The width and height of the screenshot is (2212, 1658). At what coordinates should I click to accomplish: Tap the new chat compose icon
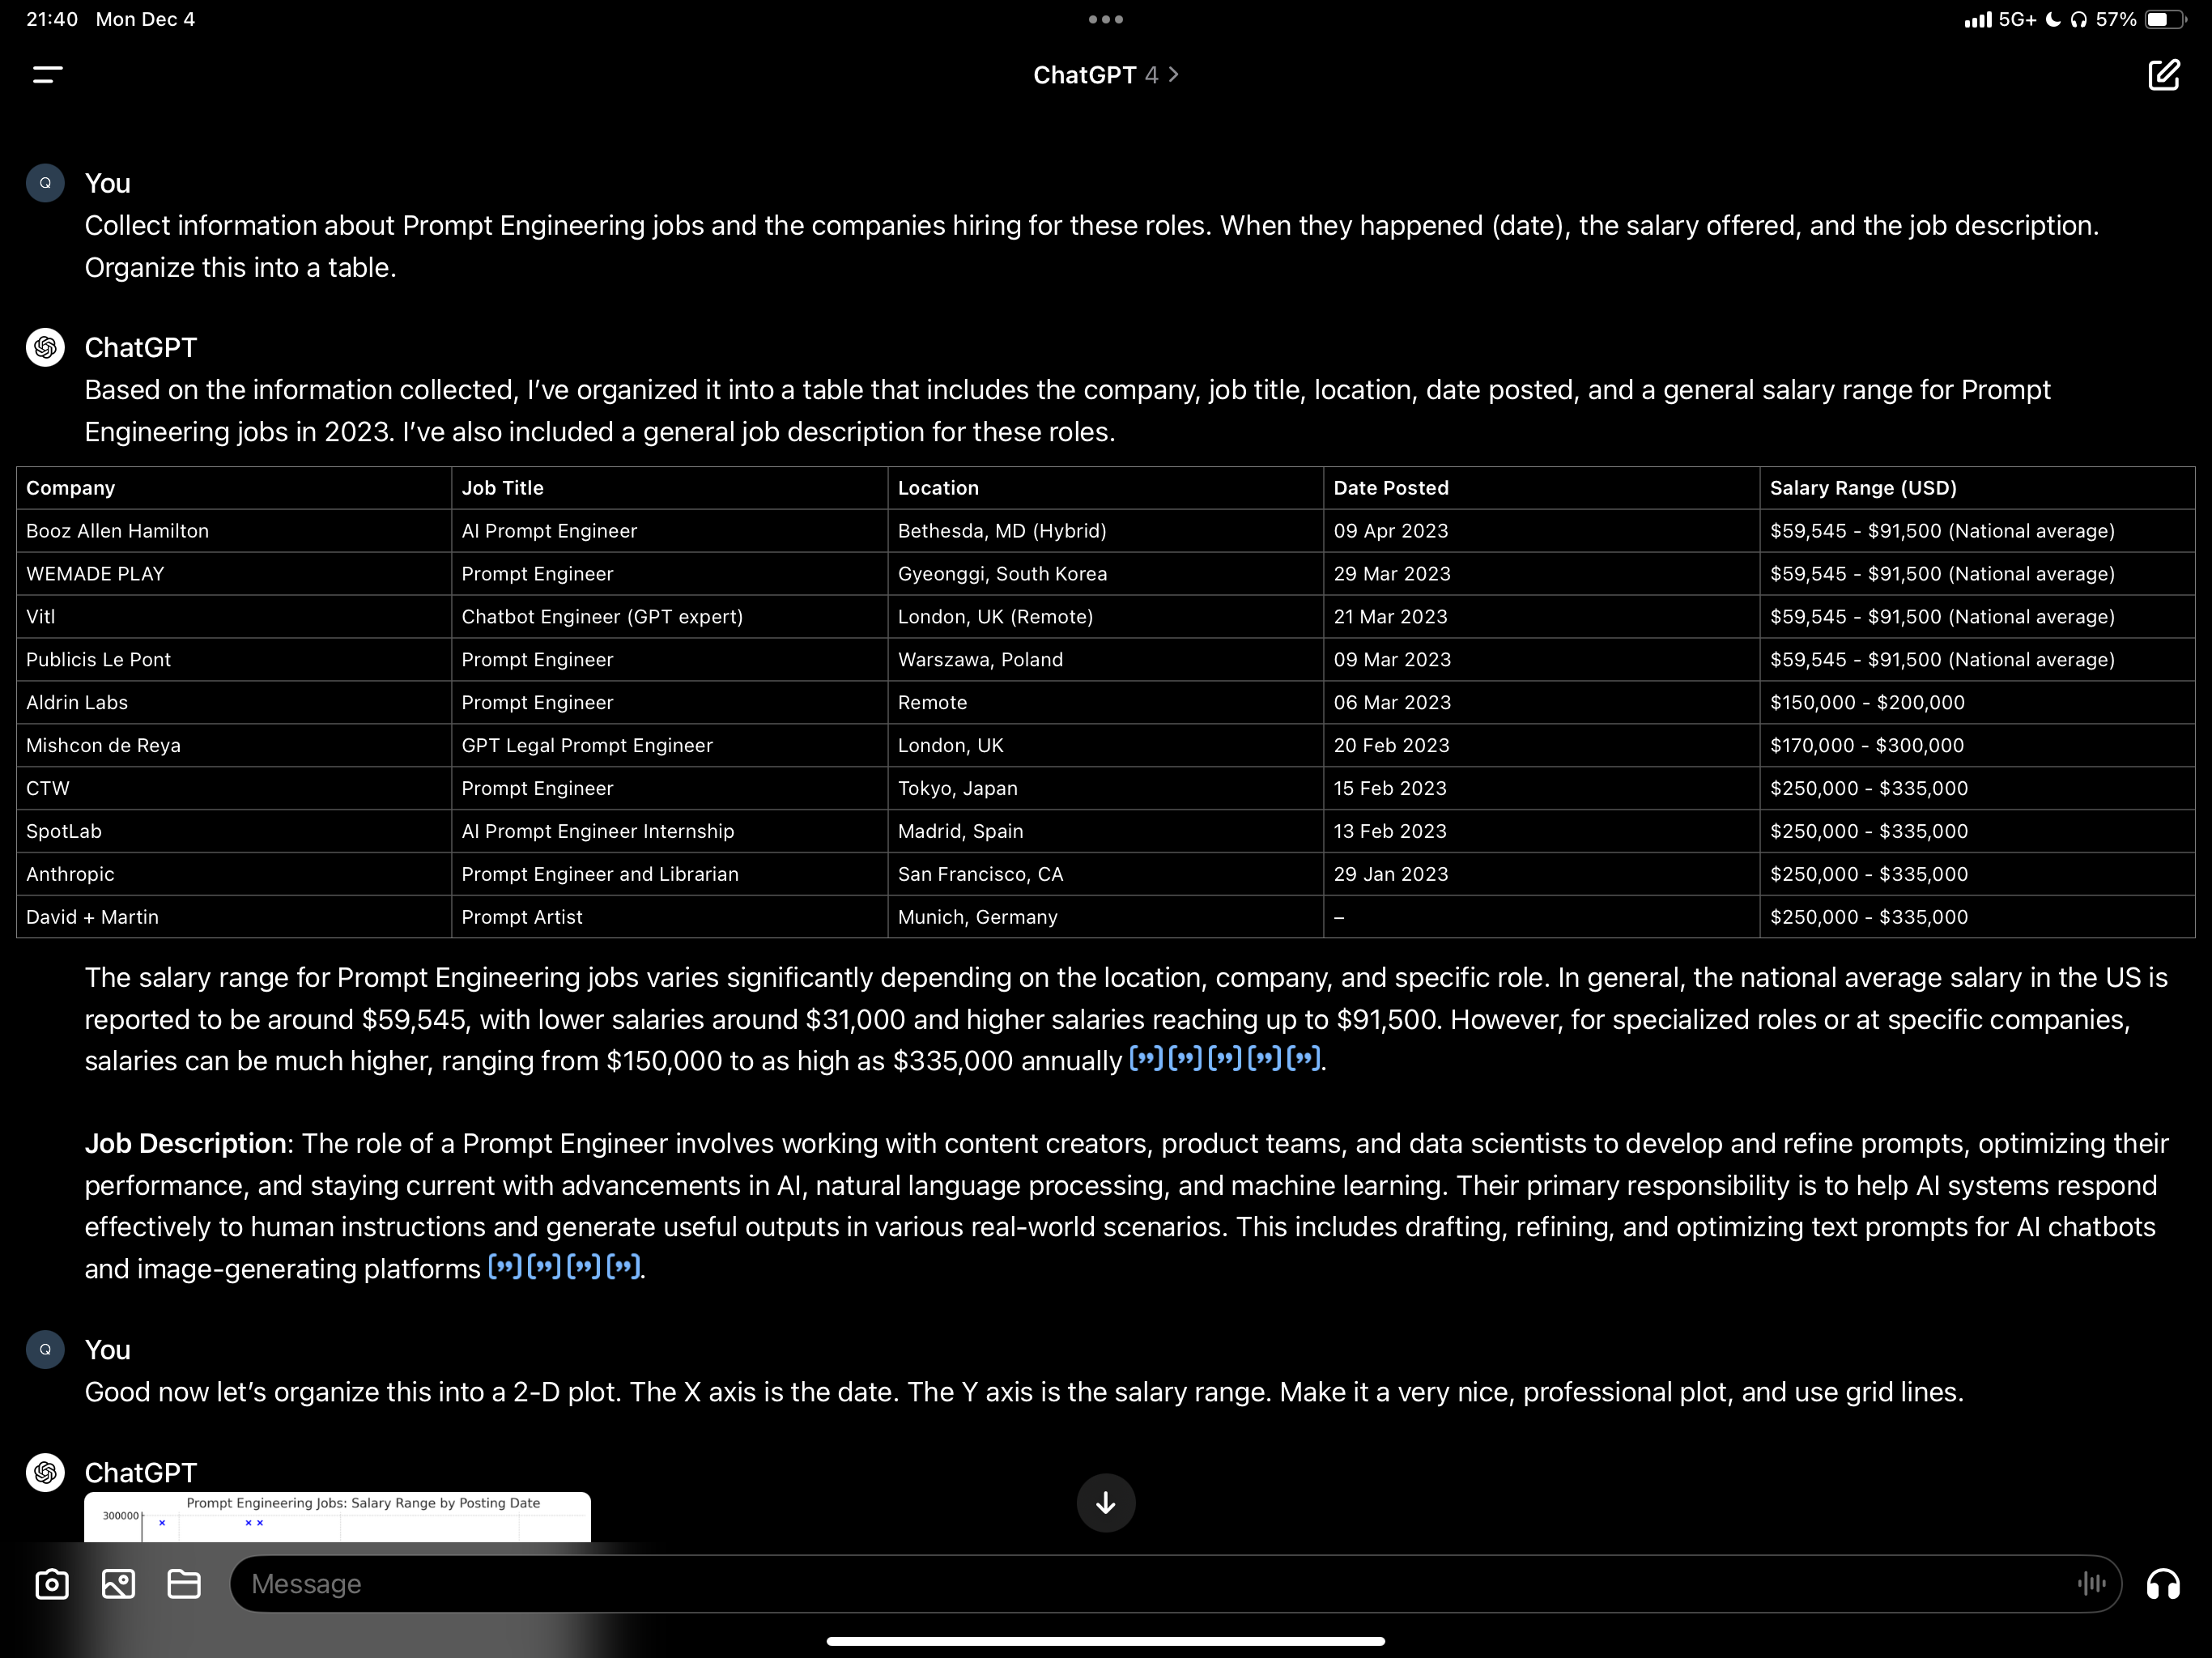point(2163,75)
